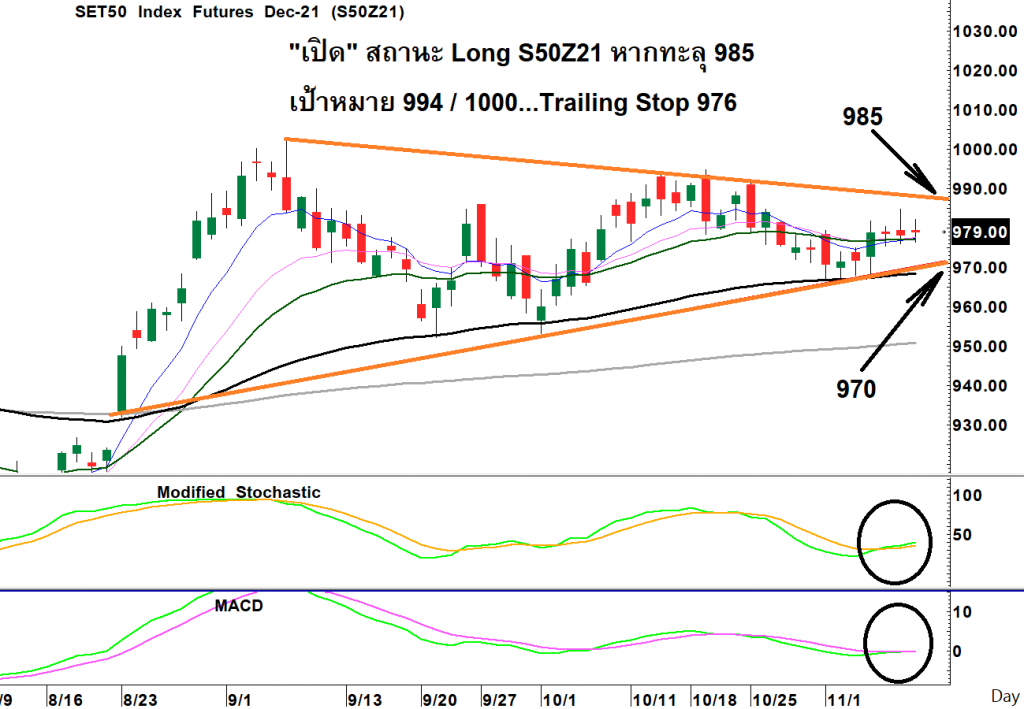Image resolution: width=1024 pixels, height=709 pixels.
Task: Click the chart title SET50 Index Futures Dec-21 (S50Z21)
Action: 240,12
